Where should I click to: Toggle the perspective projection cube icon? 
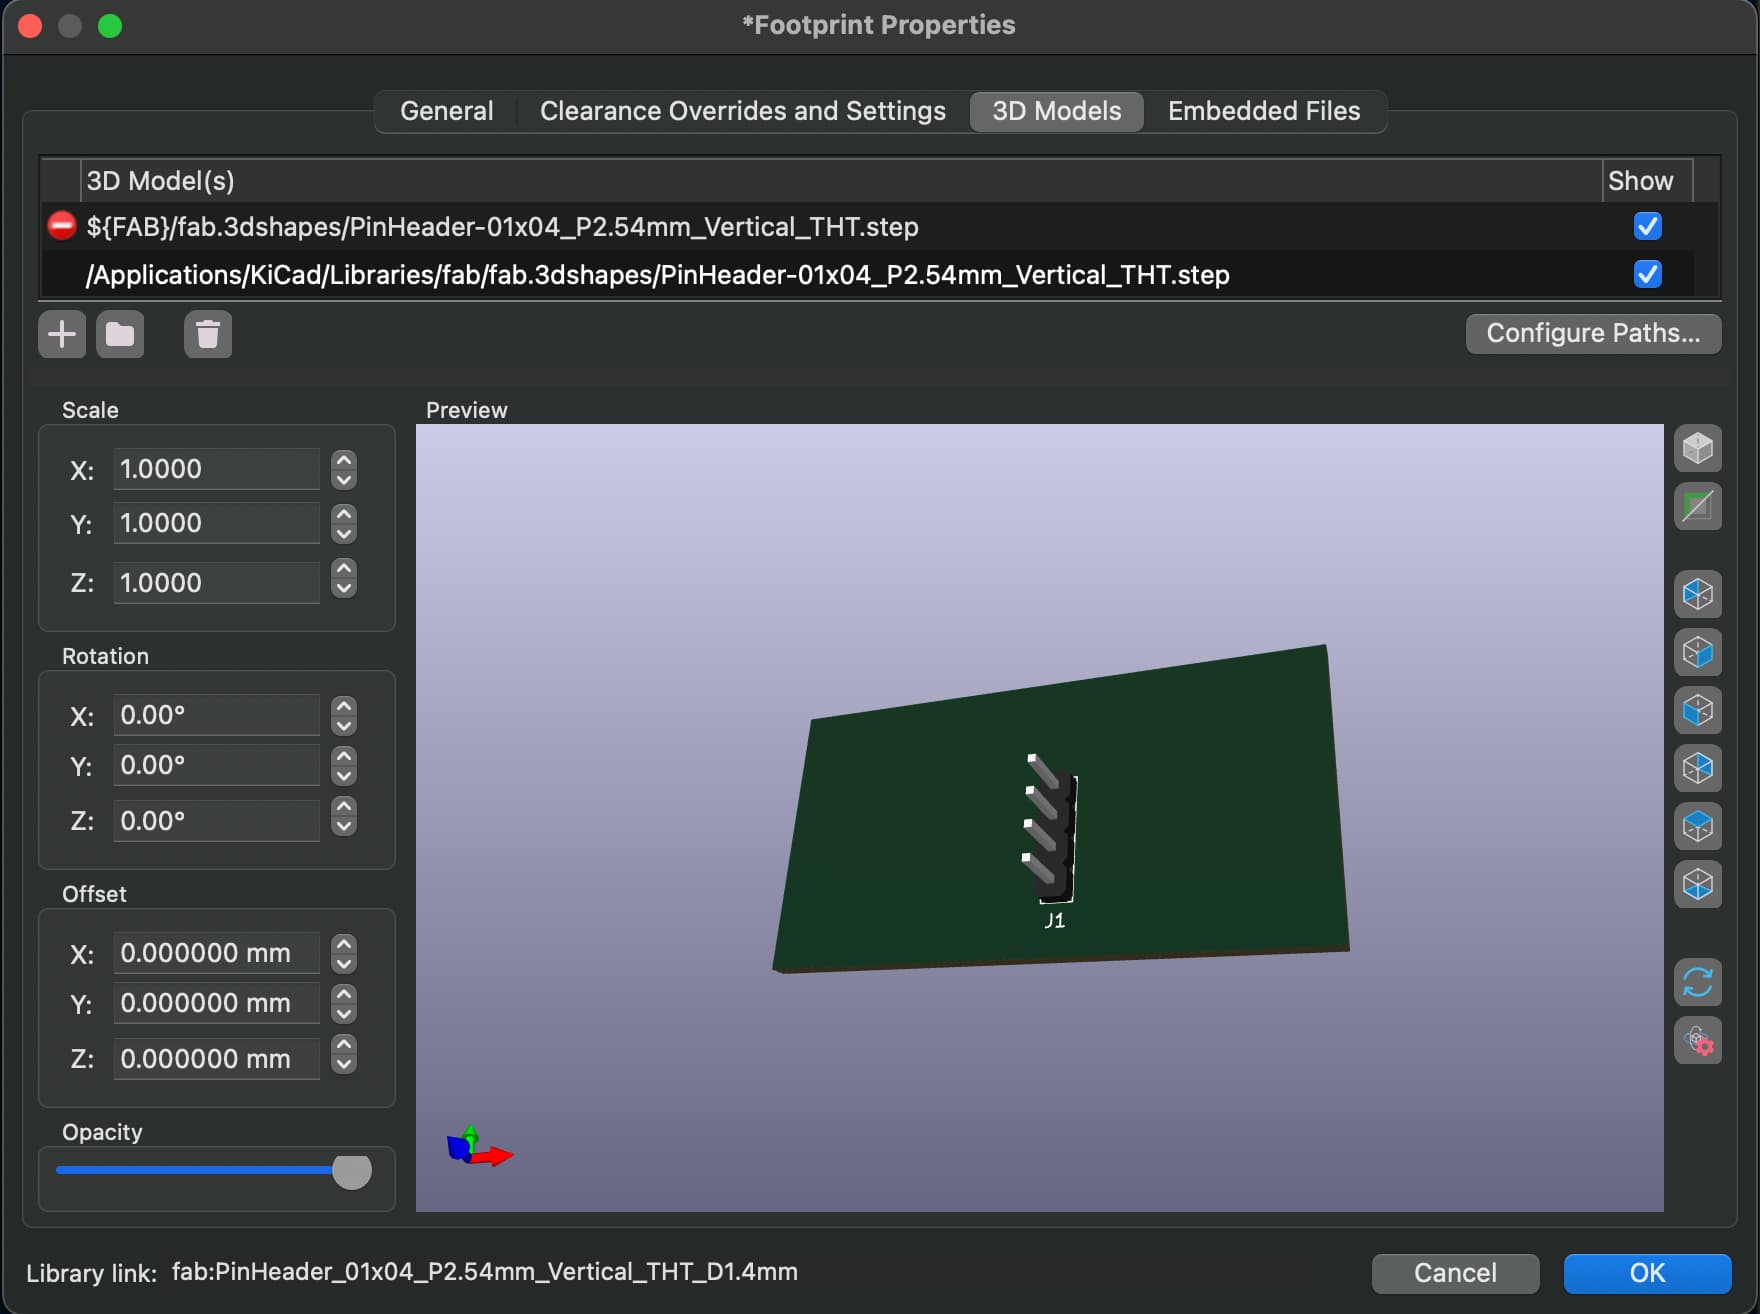click(x=1697, y=448)
